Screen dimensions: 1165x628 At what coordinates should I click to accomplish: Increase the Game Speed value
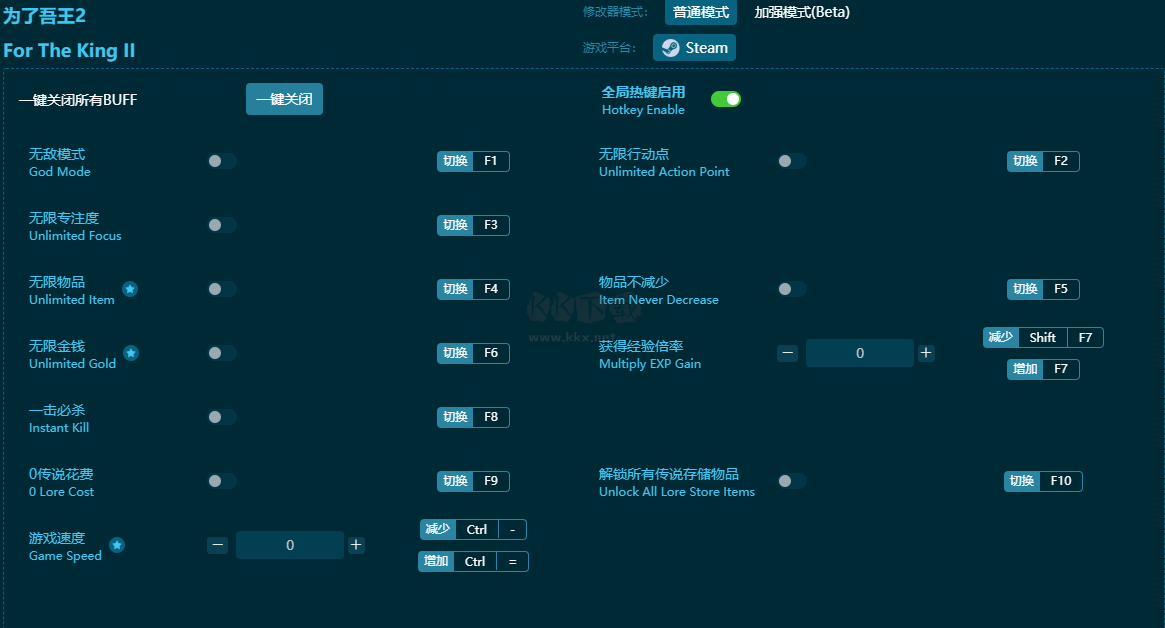tap(356, 545)
